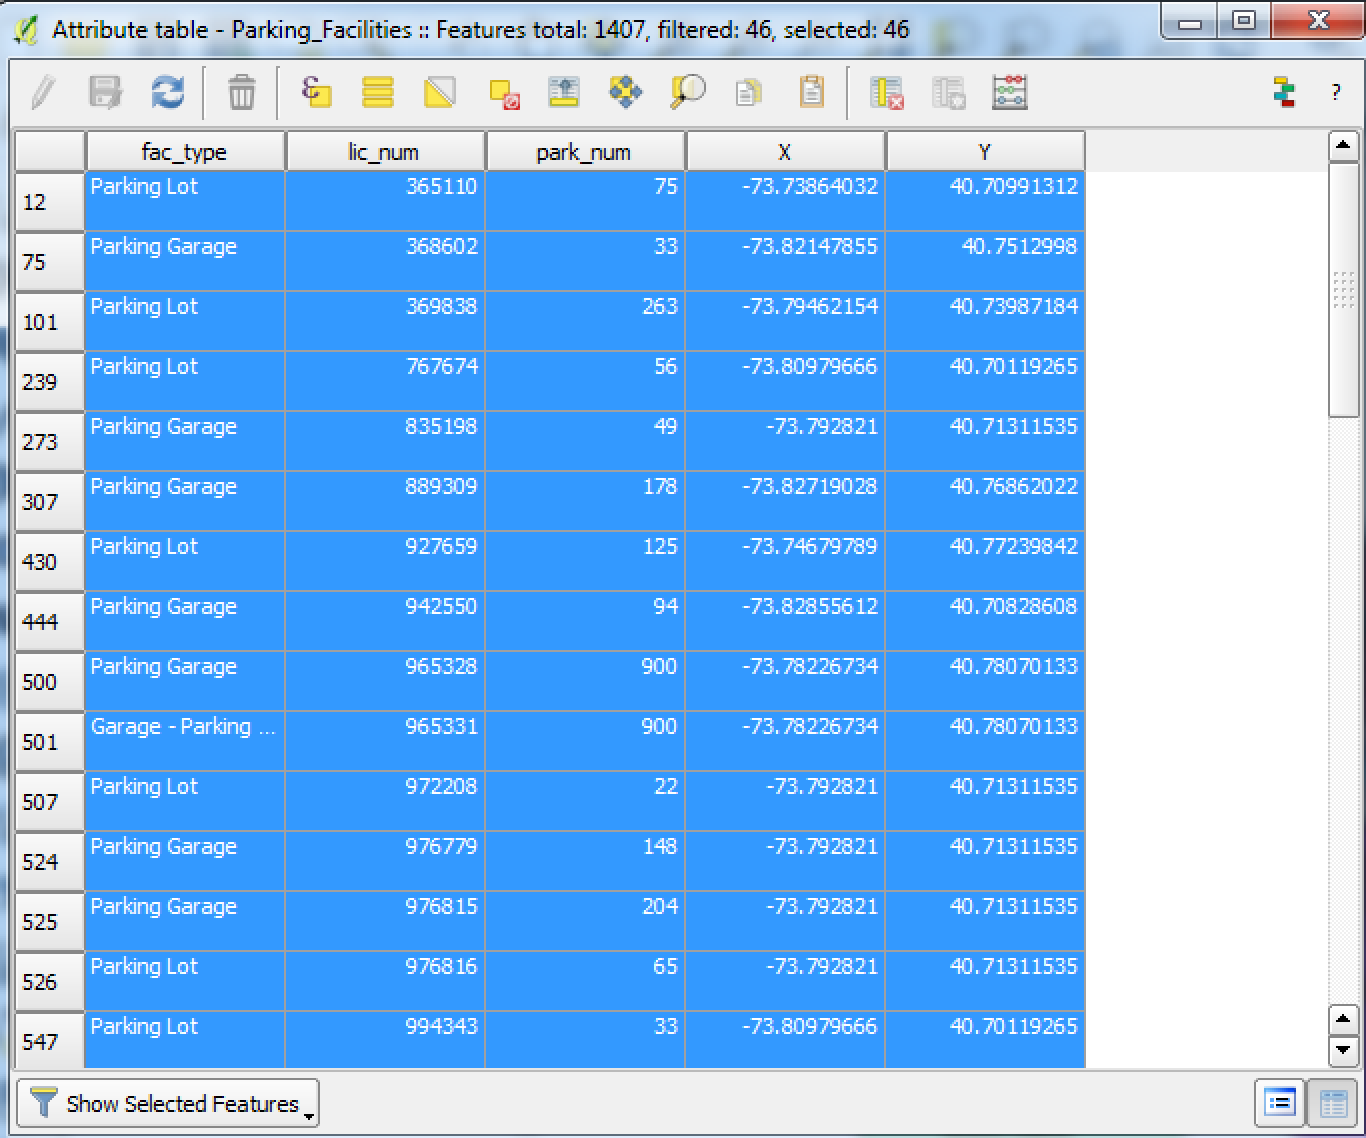Screen dimensions: 1366x1138
Task: Click the park_num cell 148
Action: point(585,861)
